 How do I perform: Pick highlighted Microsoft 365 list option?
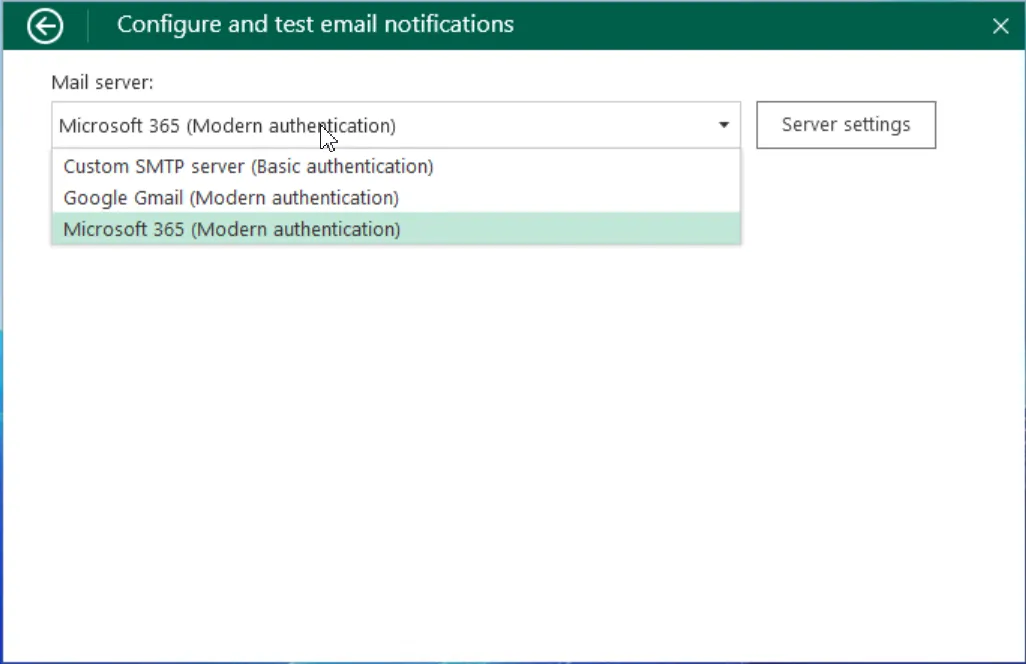(231, 229)
